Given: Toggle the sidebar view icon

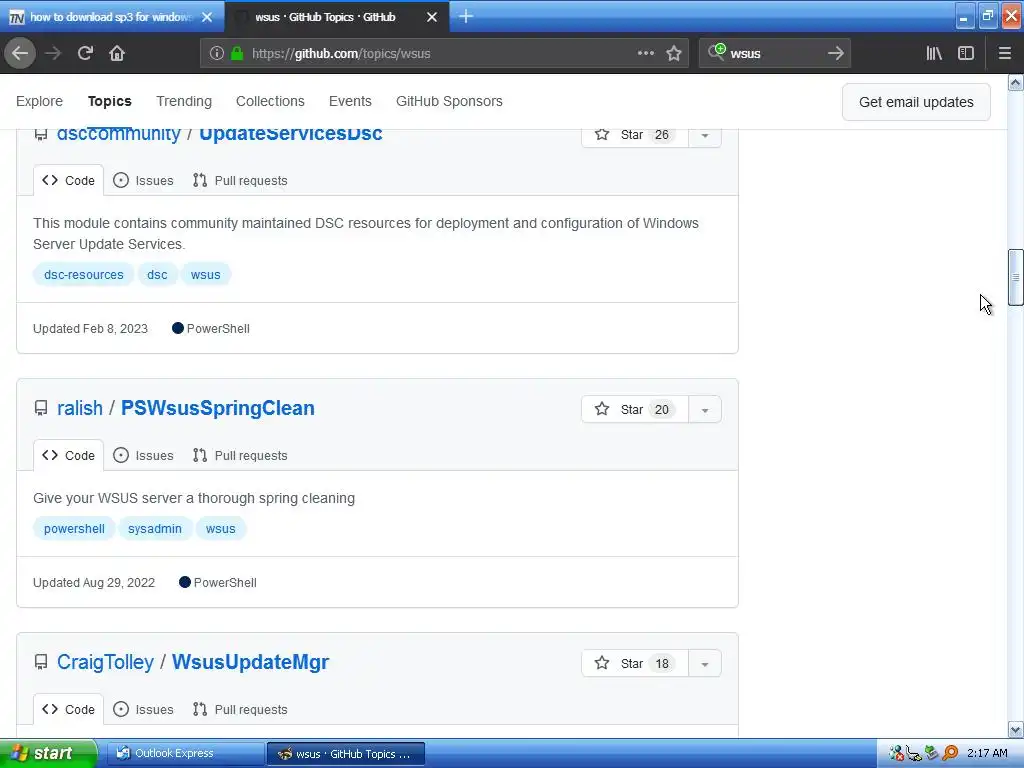Looking at the screenshot, I should click(x=966, y=53).
